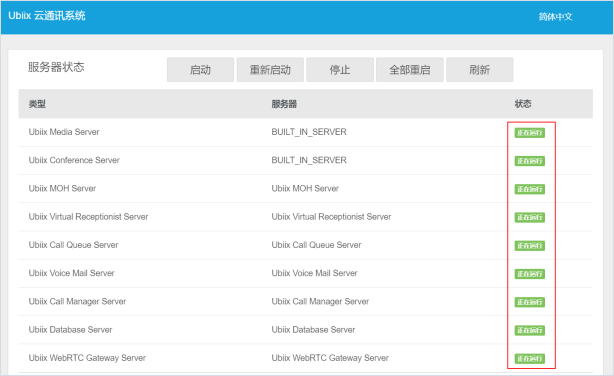
Task: Select Ubiix MOH Server in the 类型 column
Action: 62,188
